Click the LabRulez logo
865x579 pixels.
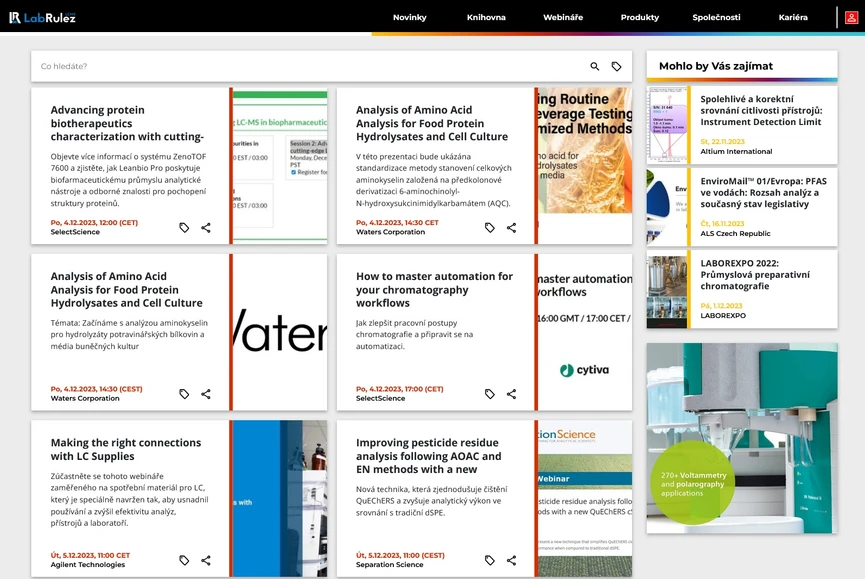42,18
